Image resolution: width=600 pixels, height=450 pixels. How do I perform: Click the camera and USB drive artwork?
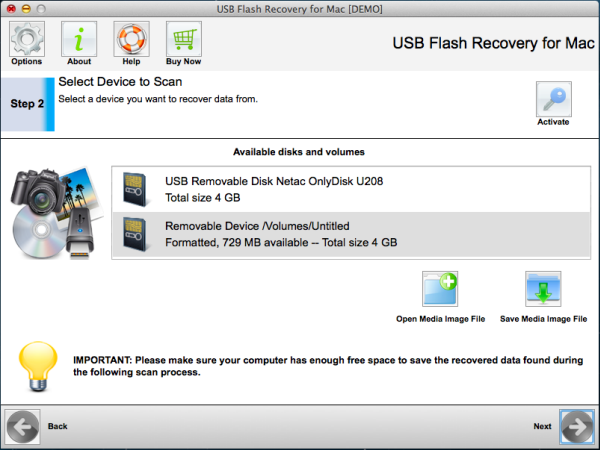pos(57,213)
